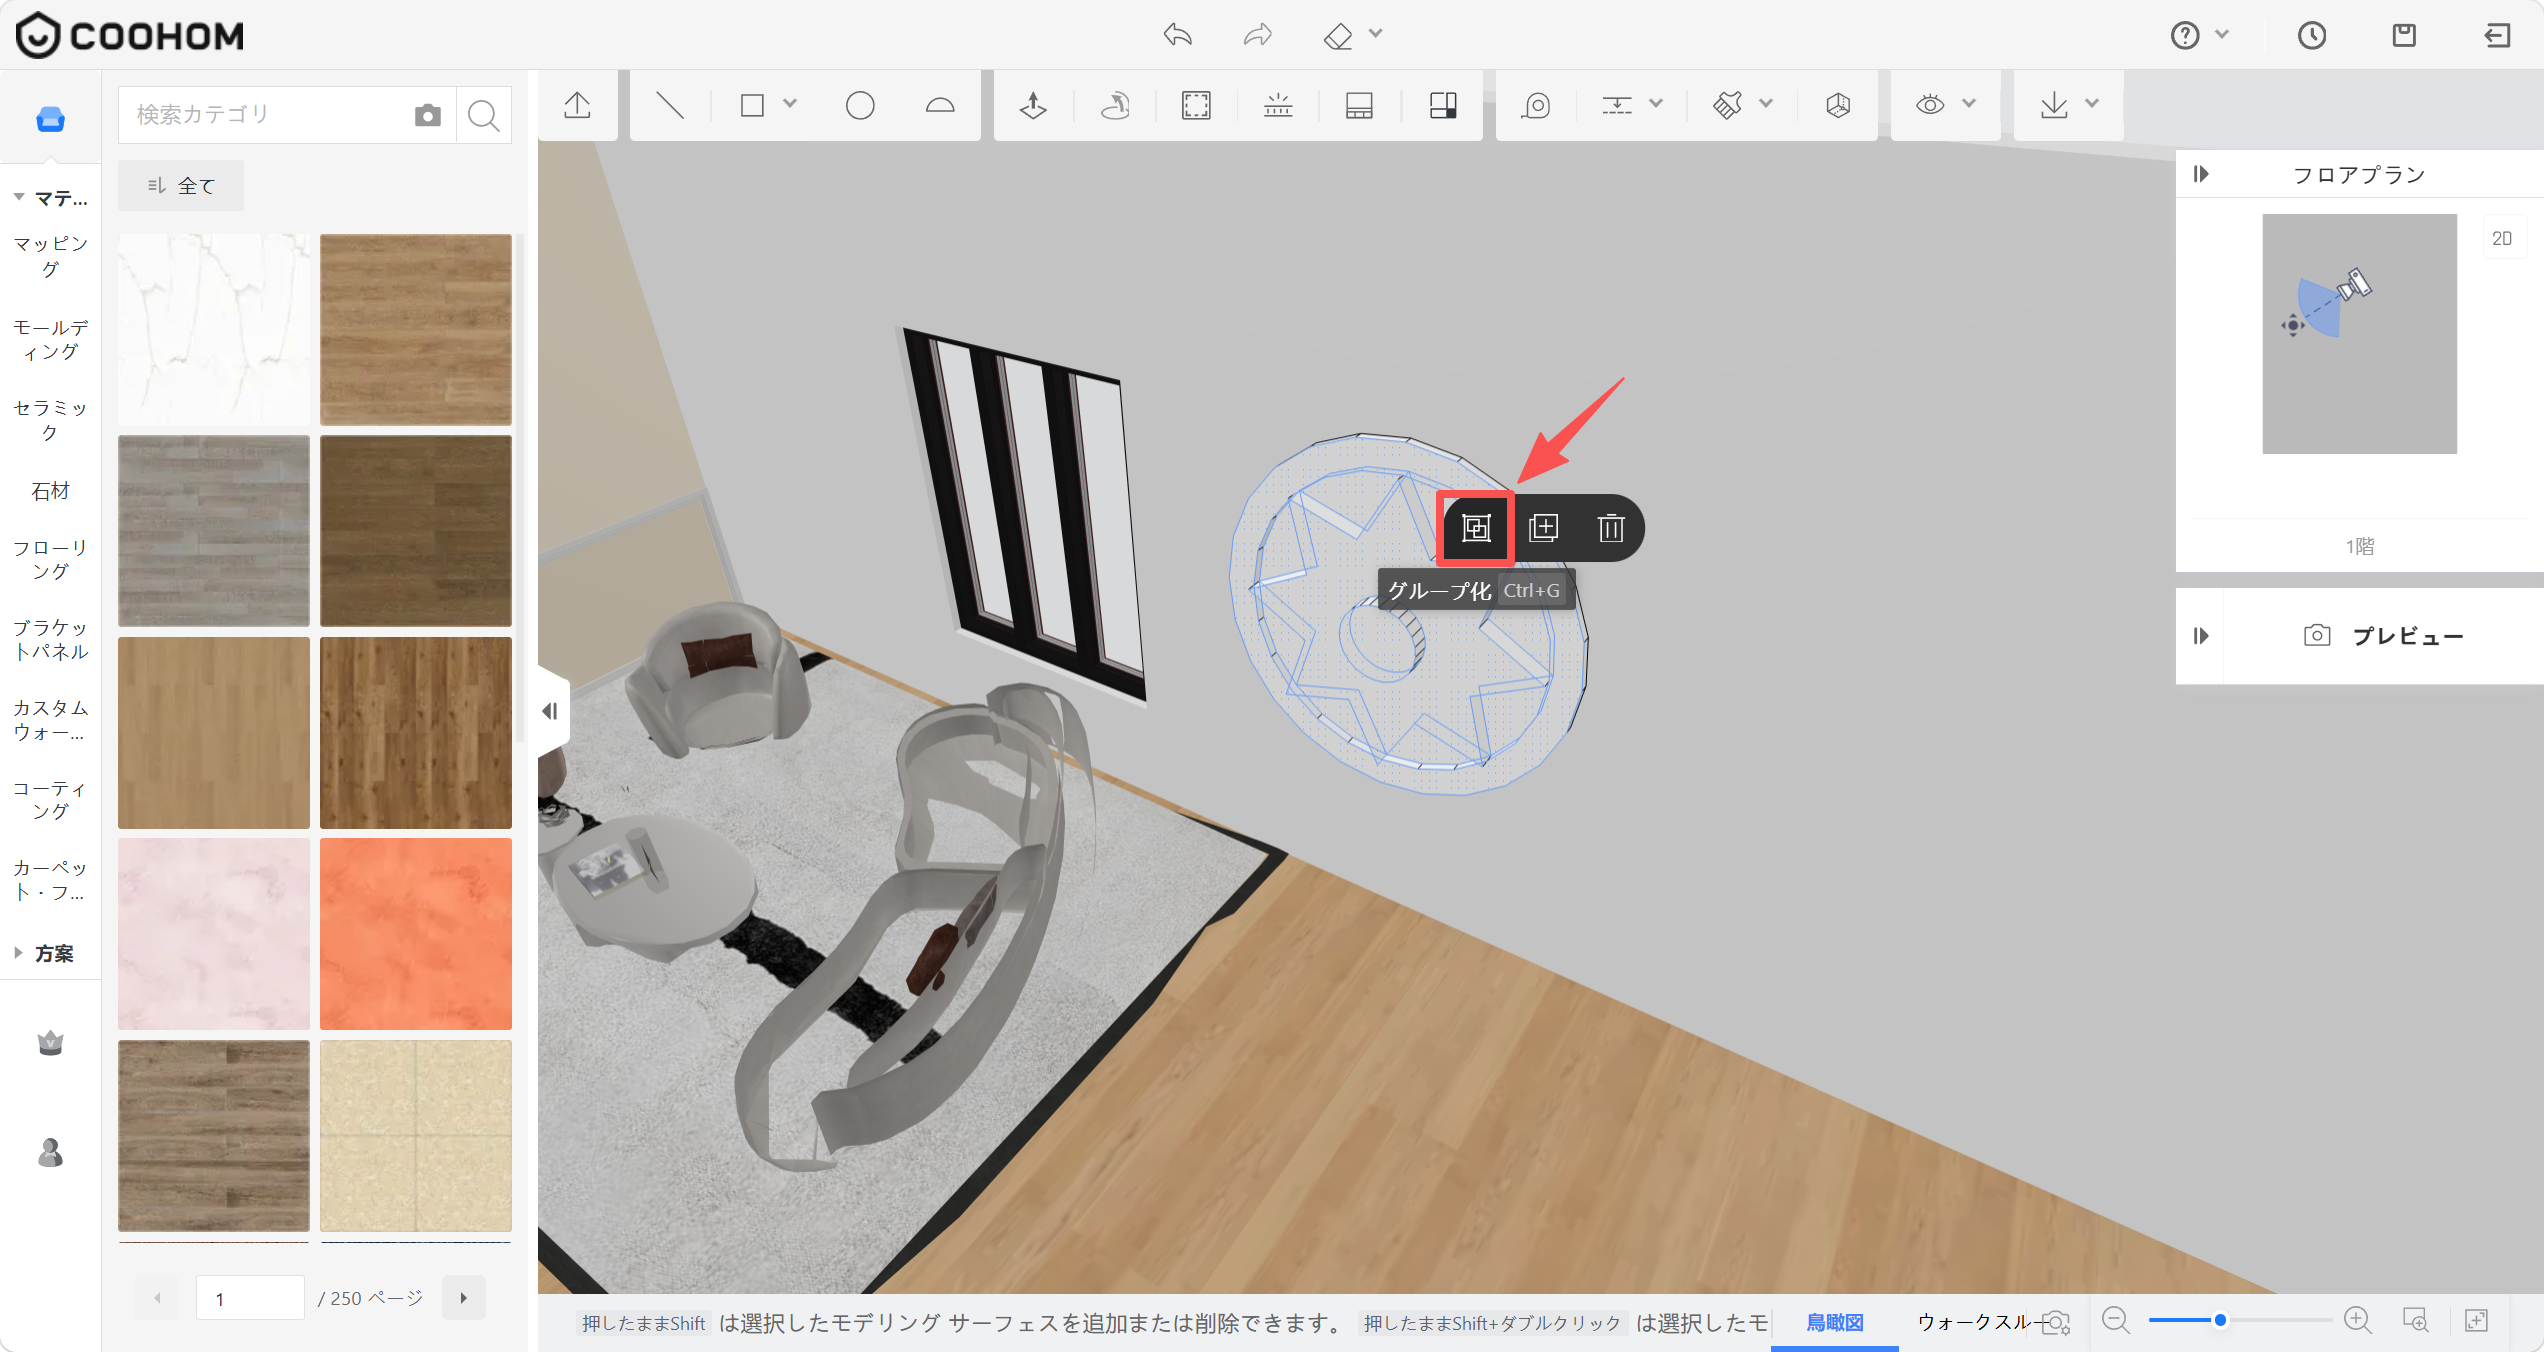Collapse the left material panel arrow
2544x1352 pixels.
550,711
